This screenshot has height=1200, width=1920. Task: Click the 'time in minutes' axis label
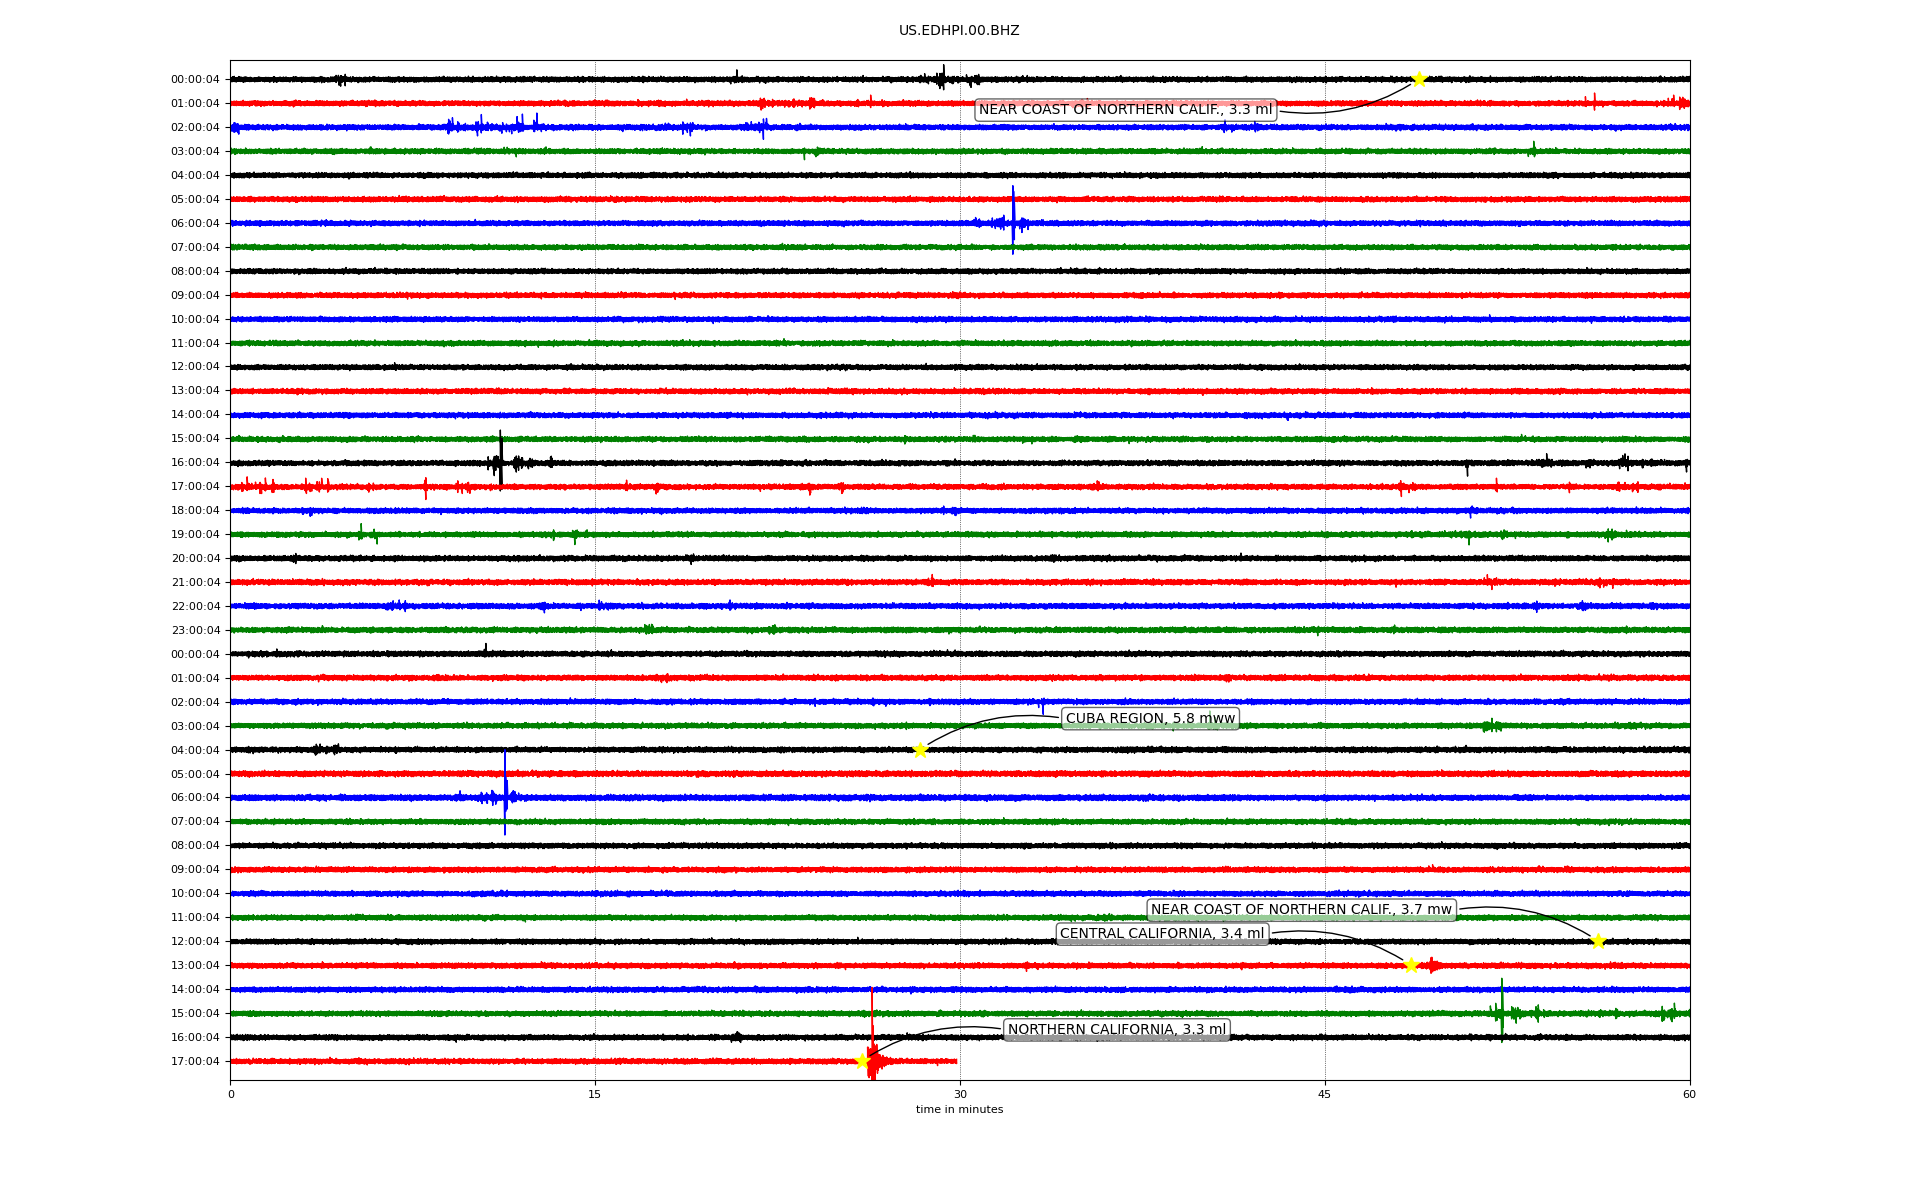959,1109
